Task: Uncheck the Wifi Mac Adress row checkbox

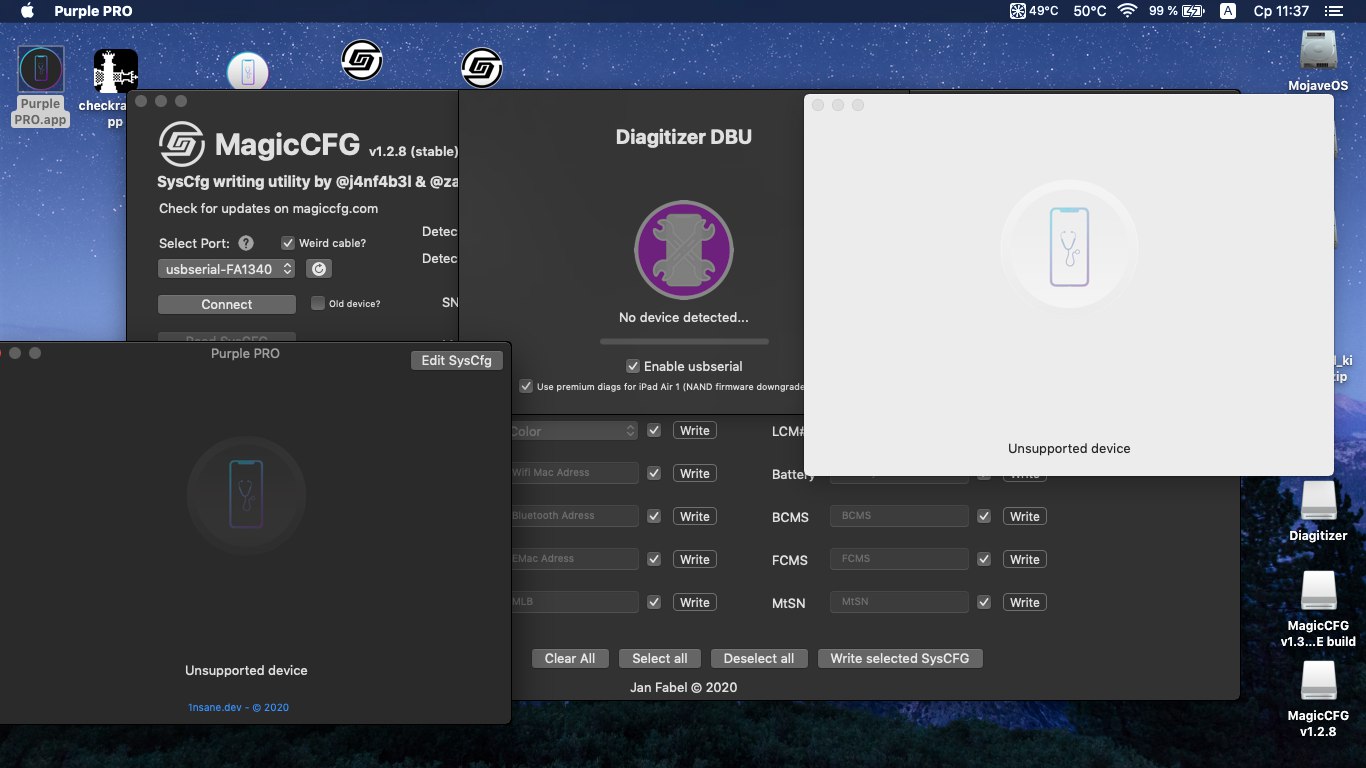Action: coord(654,473)
